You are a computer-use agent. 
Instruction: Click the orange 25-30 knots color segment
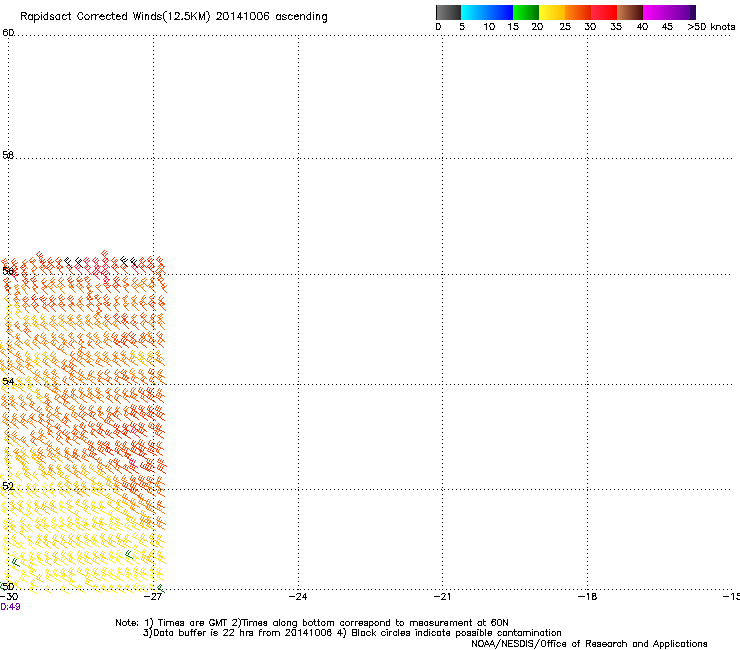click(578, 12)
